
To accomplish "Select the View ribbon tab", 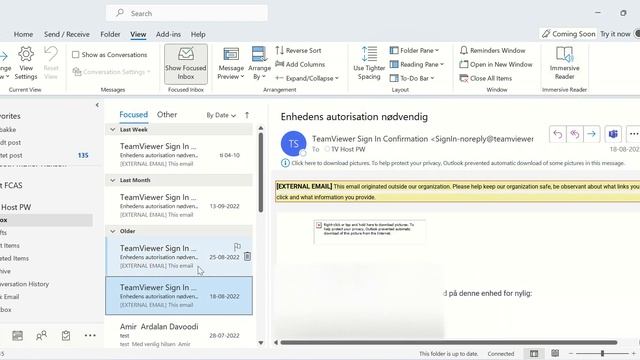I will point(138,34).
